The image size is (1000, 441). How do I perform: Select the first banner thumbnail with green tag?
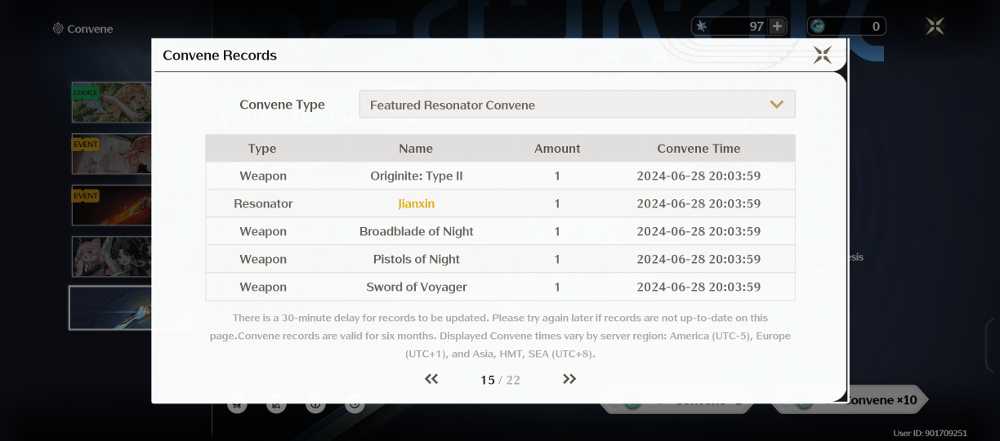[111, 102]
